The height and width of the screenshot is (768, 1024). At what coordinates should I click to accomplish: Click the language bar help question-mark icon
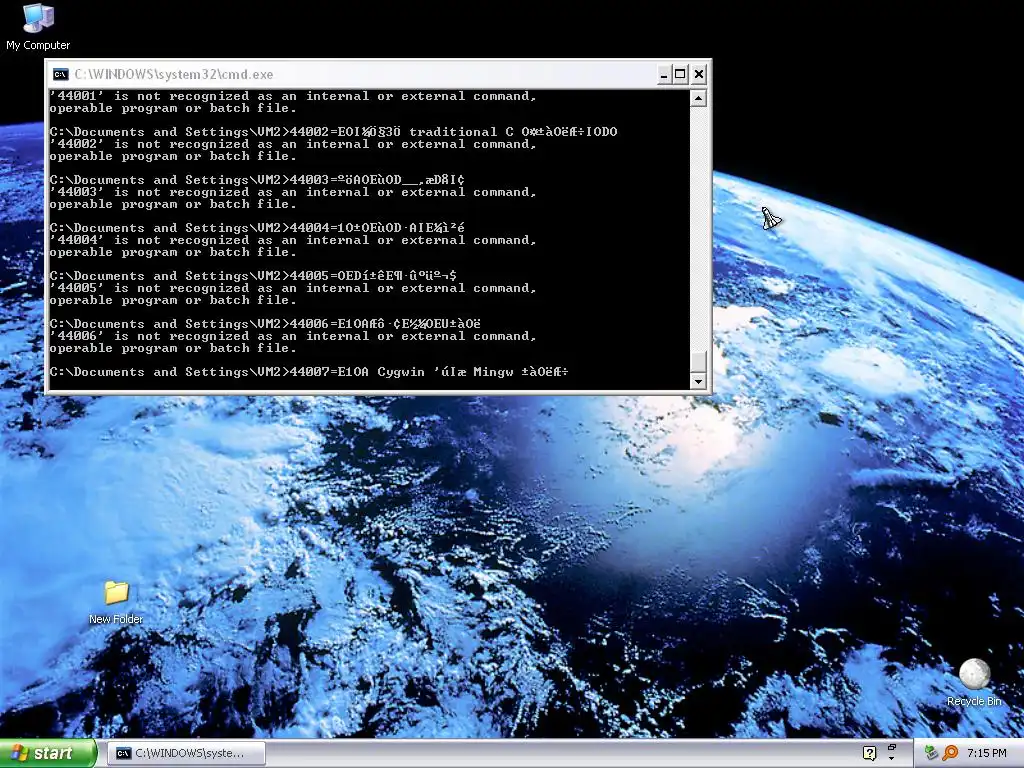(869, 753)
